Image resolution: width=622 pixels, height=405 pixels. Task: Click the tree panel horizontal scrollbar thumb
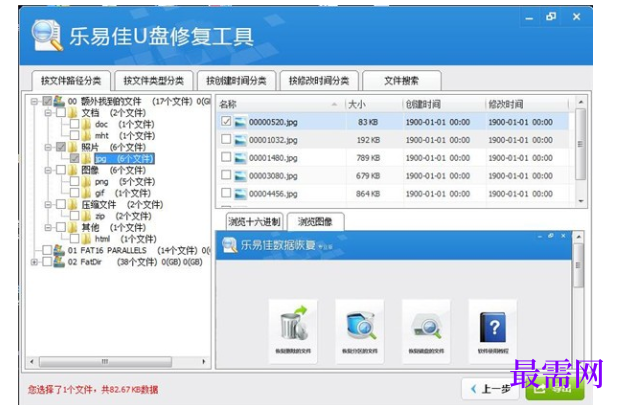pyautogui.click(x=106, y=361)
